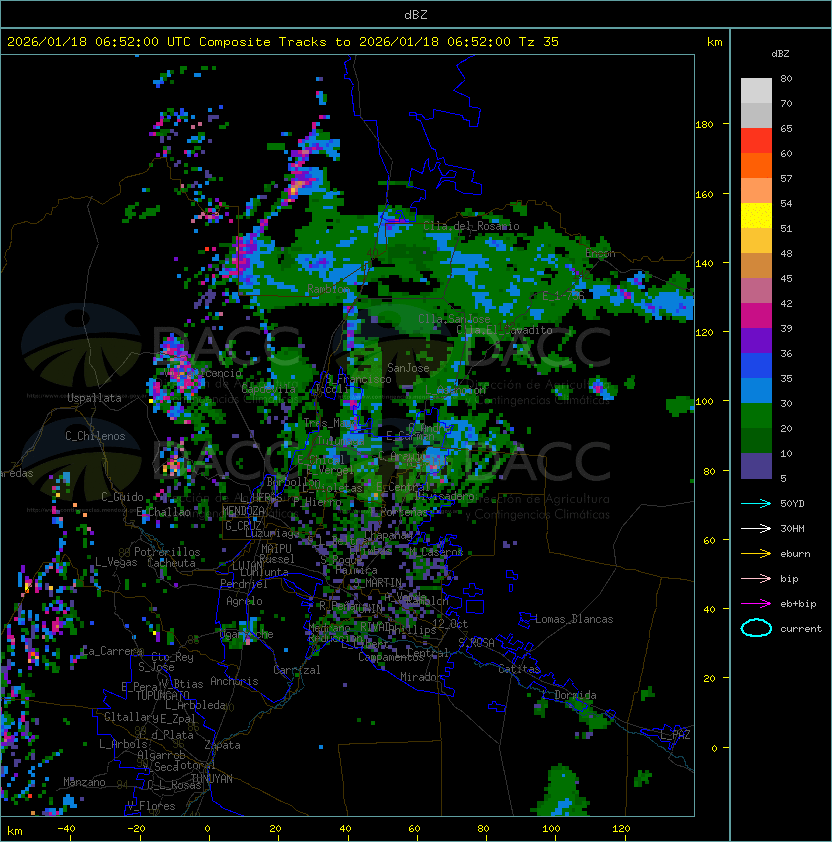832x842 pixels.
Task: Click the 'SanJose' place label
Action: pyautogui.click(x=408, y=368)
